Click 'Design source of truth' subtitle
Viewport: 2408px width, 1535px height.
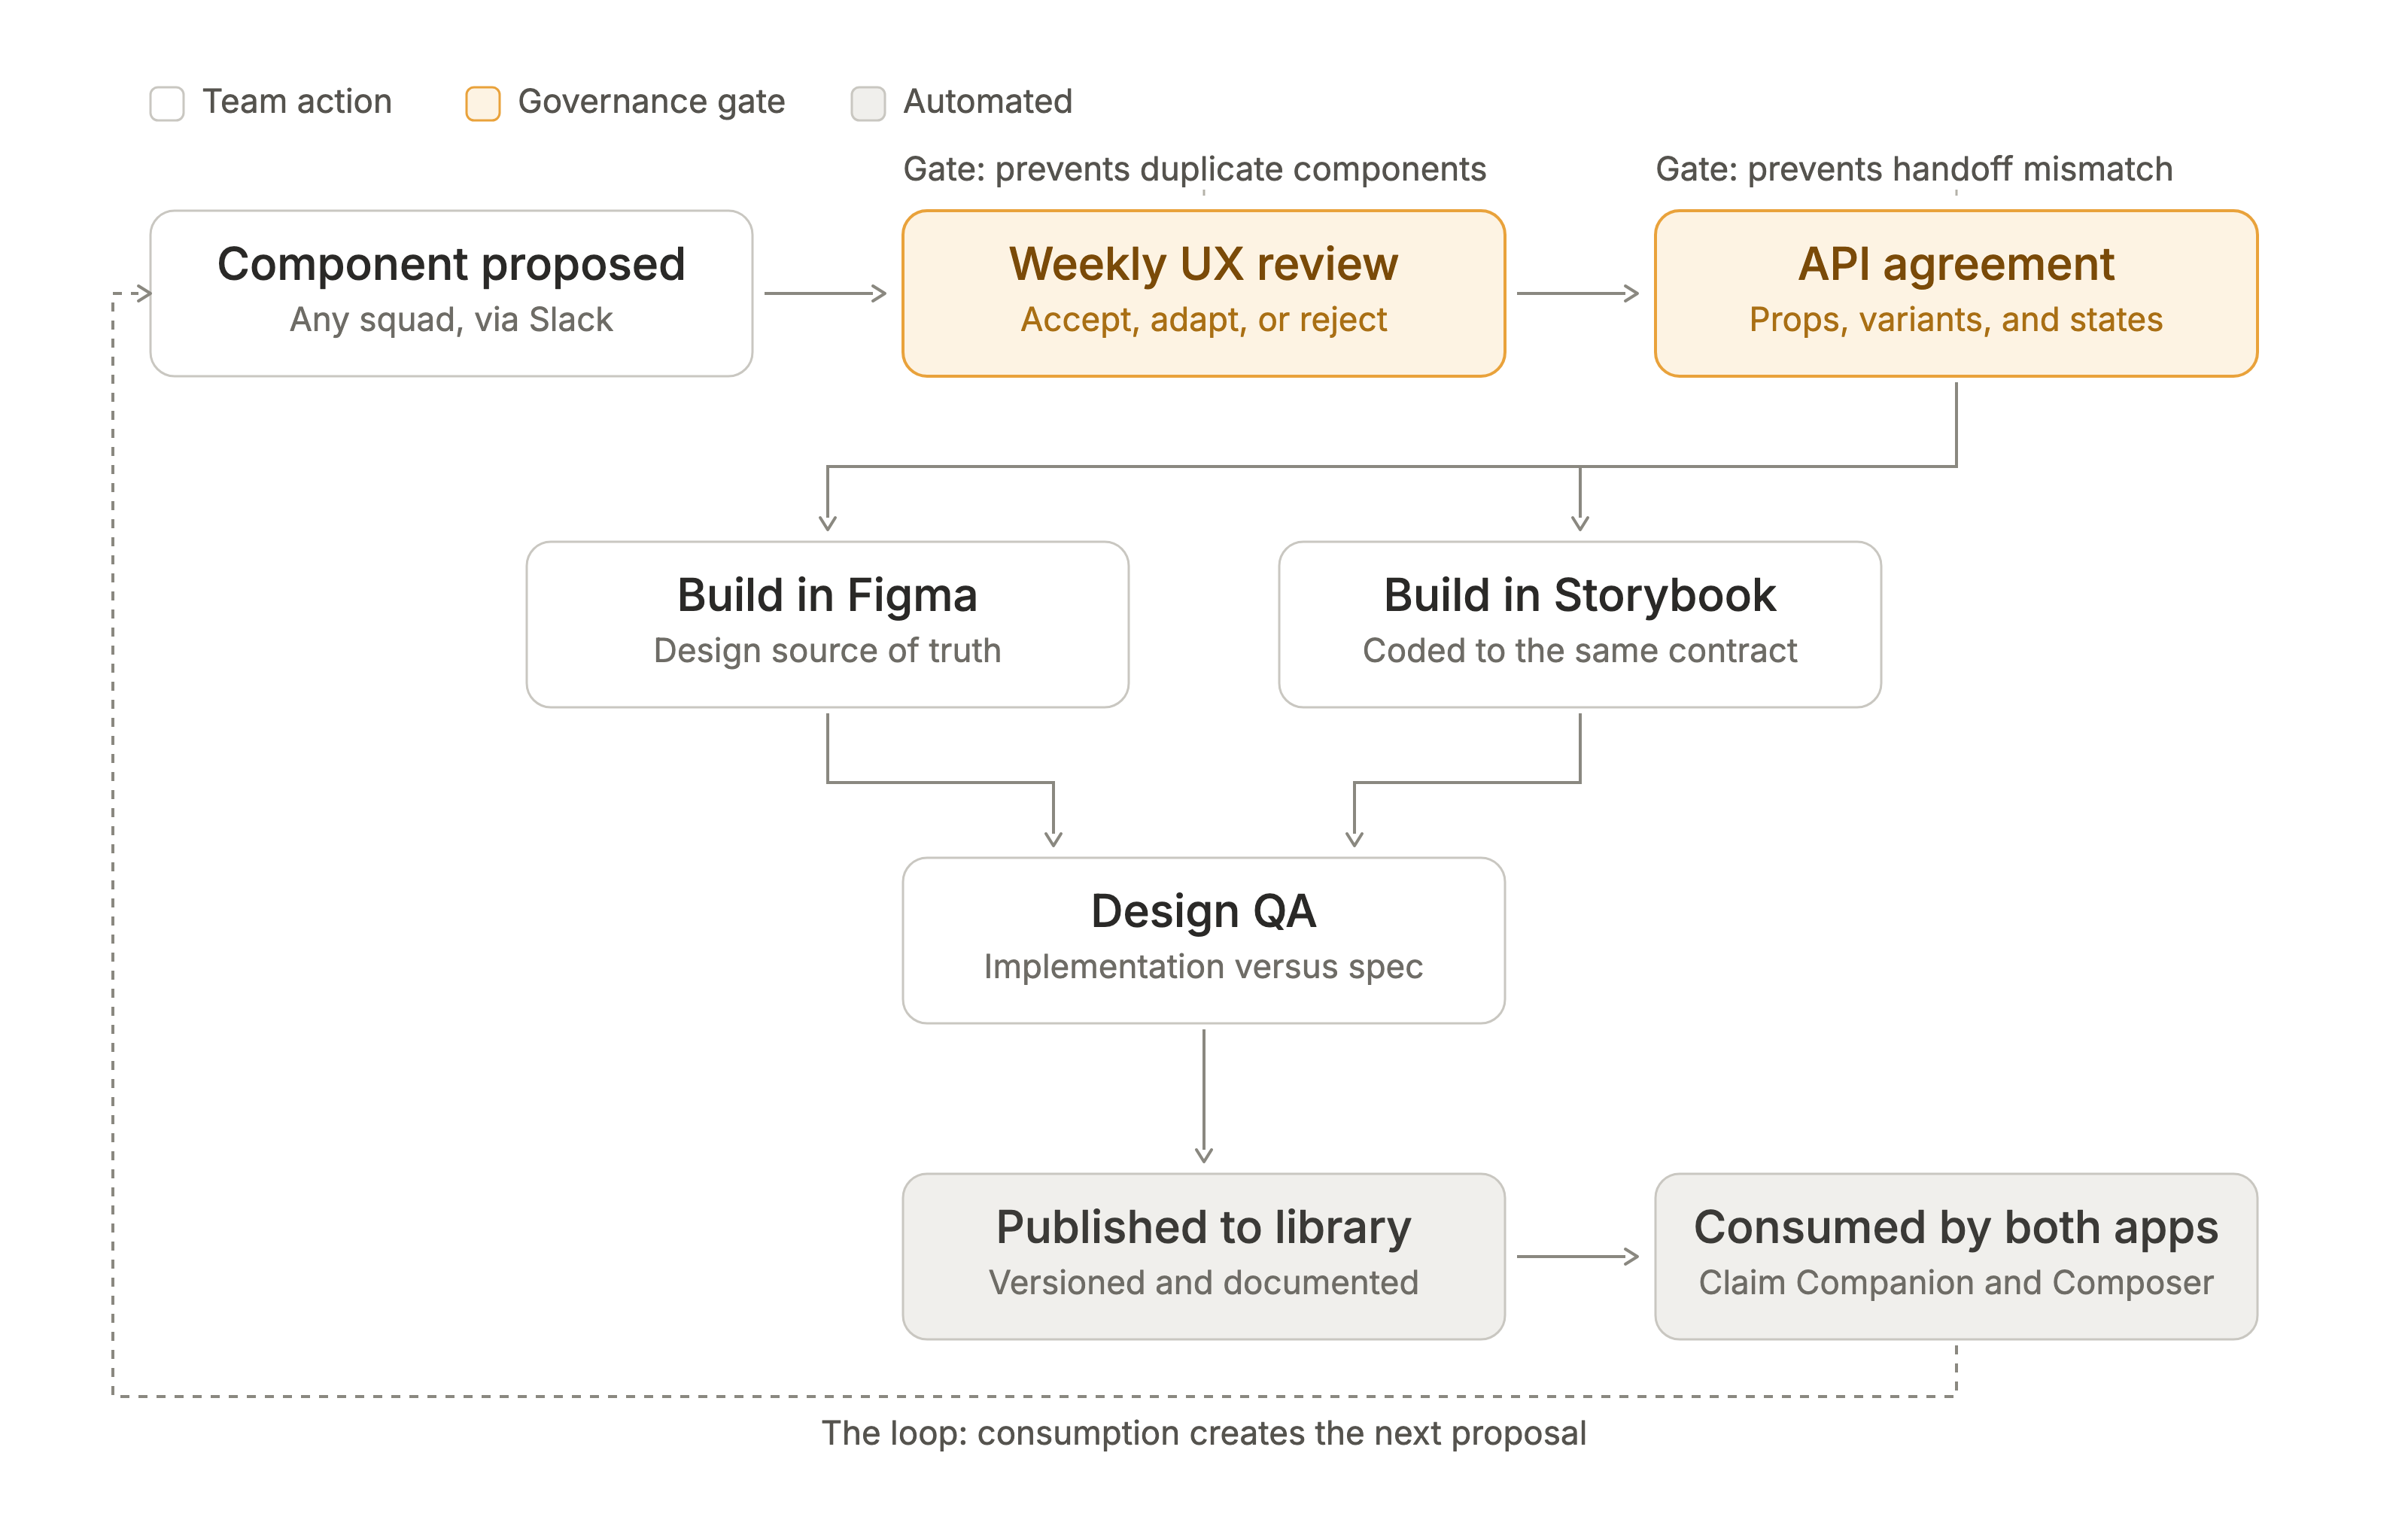click(x=828, y=651)
